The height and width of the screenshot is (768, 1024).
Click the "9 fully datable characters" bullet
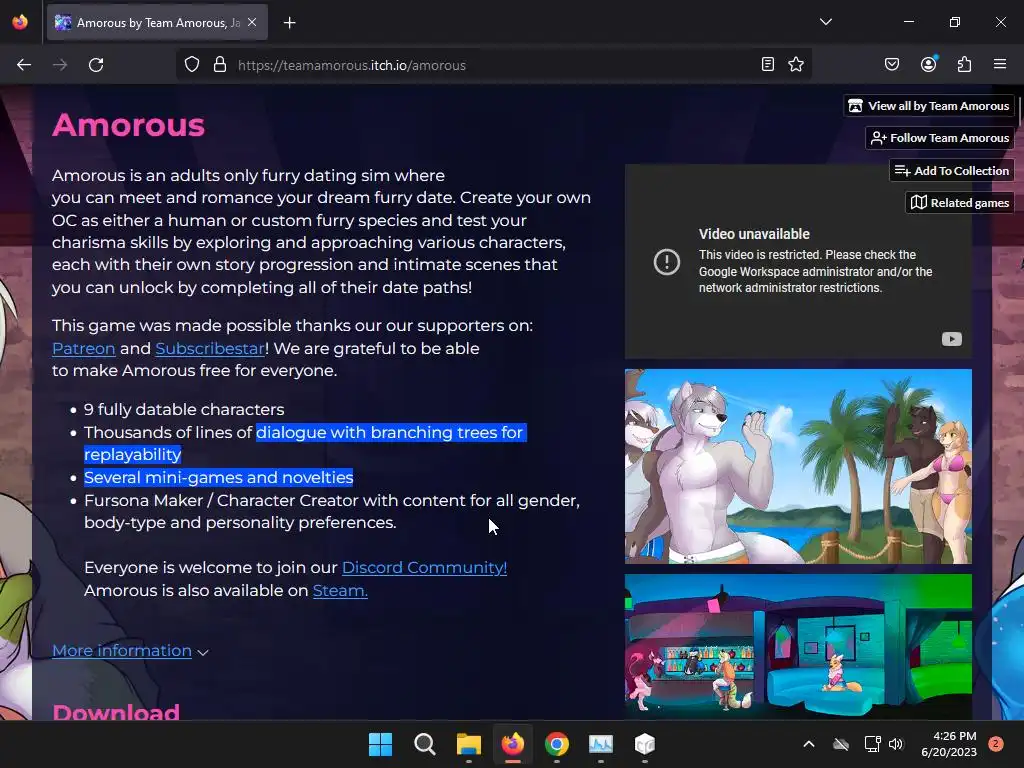point(184,409)
